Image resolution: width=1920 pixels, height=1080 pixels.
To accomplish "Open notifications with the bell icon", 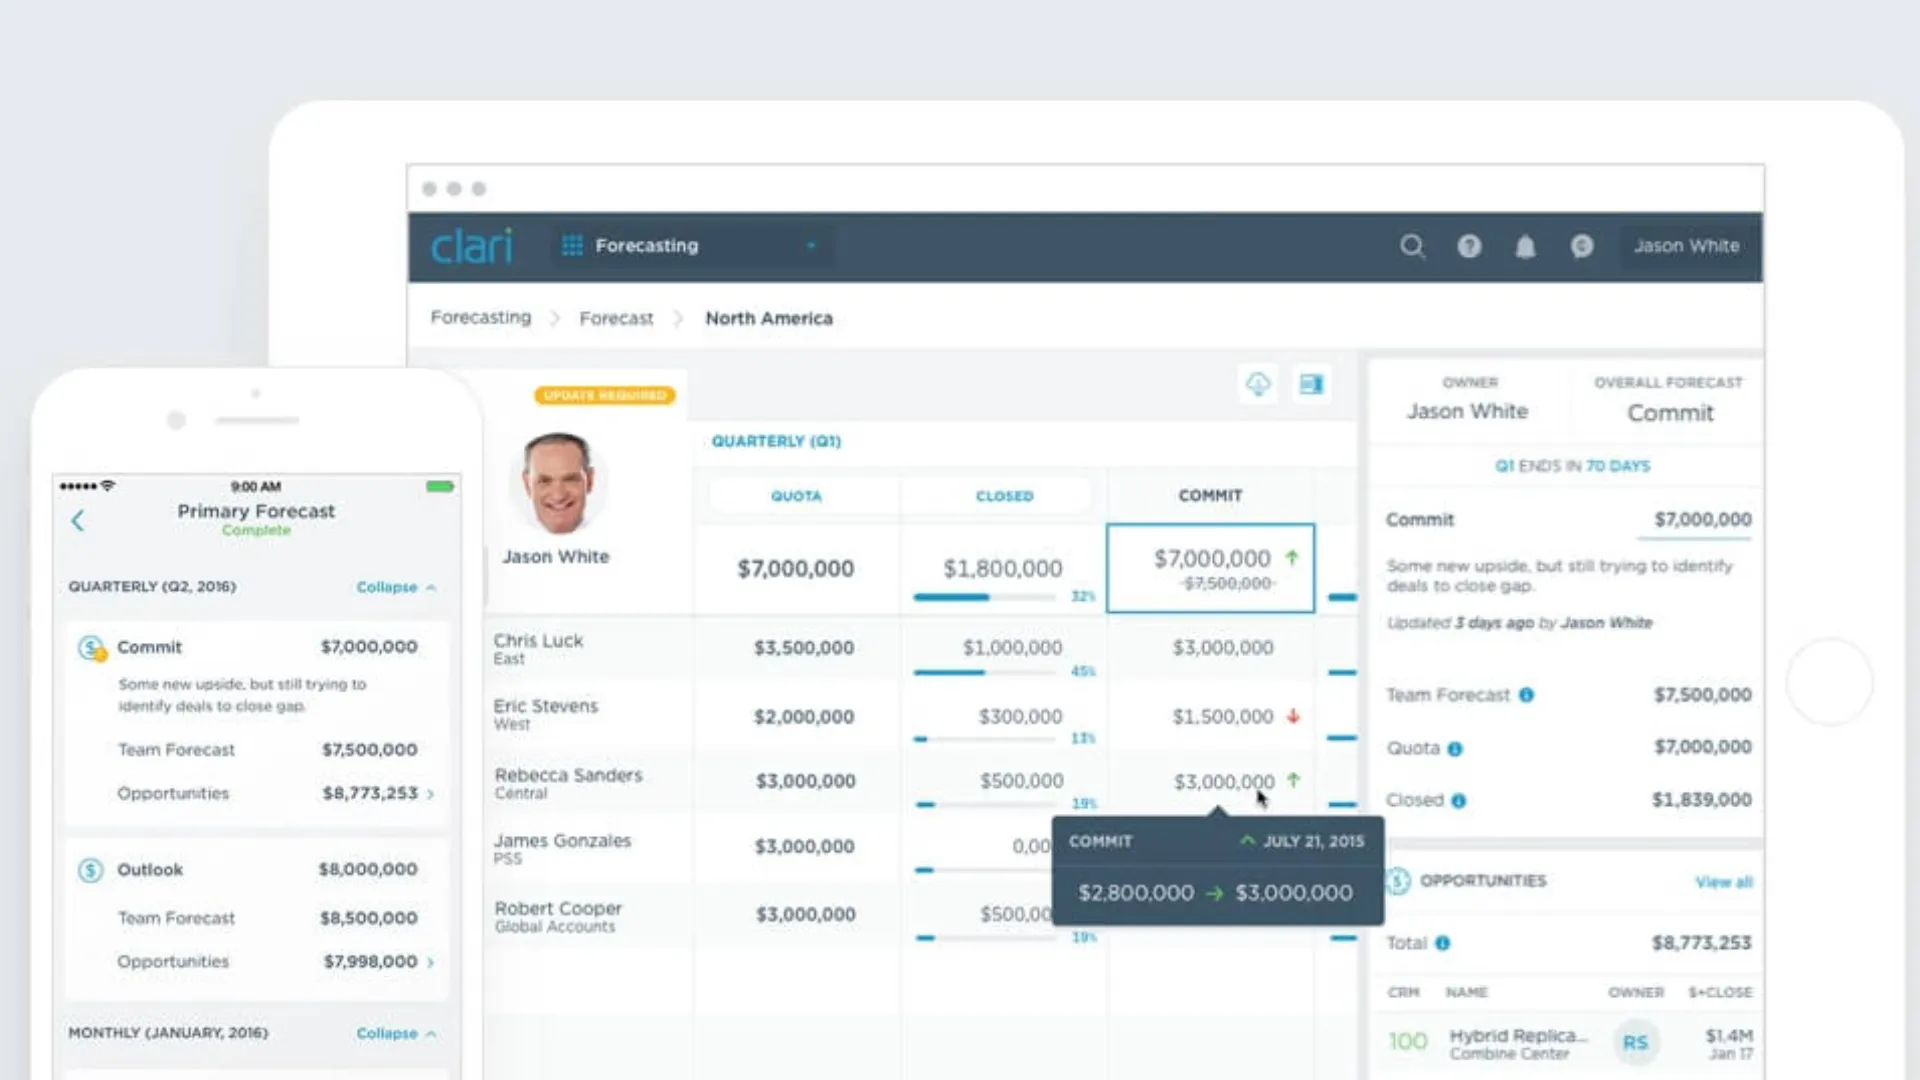I will [1524, 247].
